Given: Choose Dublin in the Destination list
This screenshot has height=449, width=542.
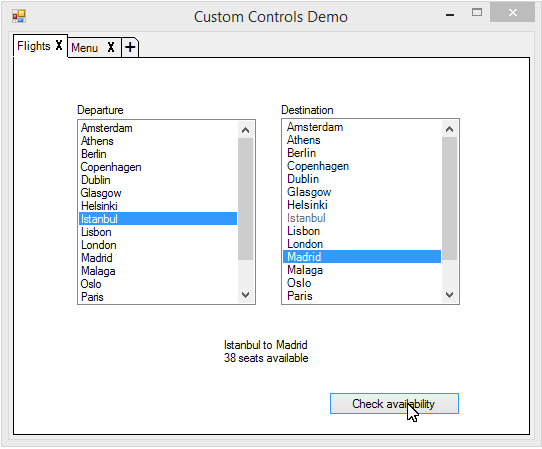Looking at the screenshot, I should tap(362, 179).
